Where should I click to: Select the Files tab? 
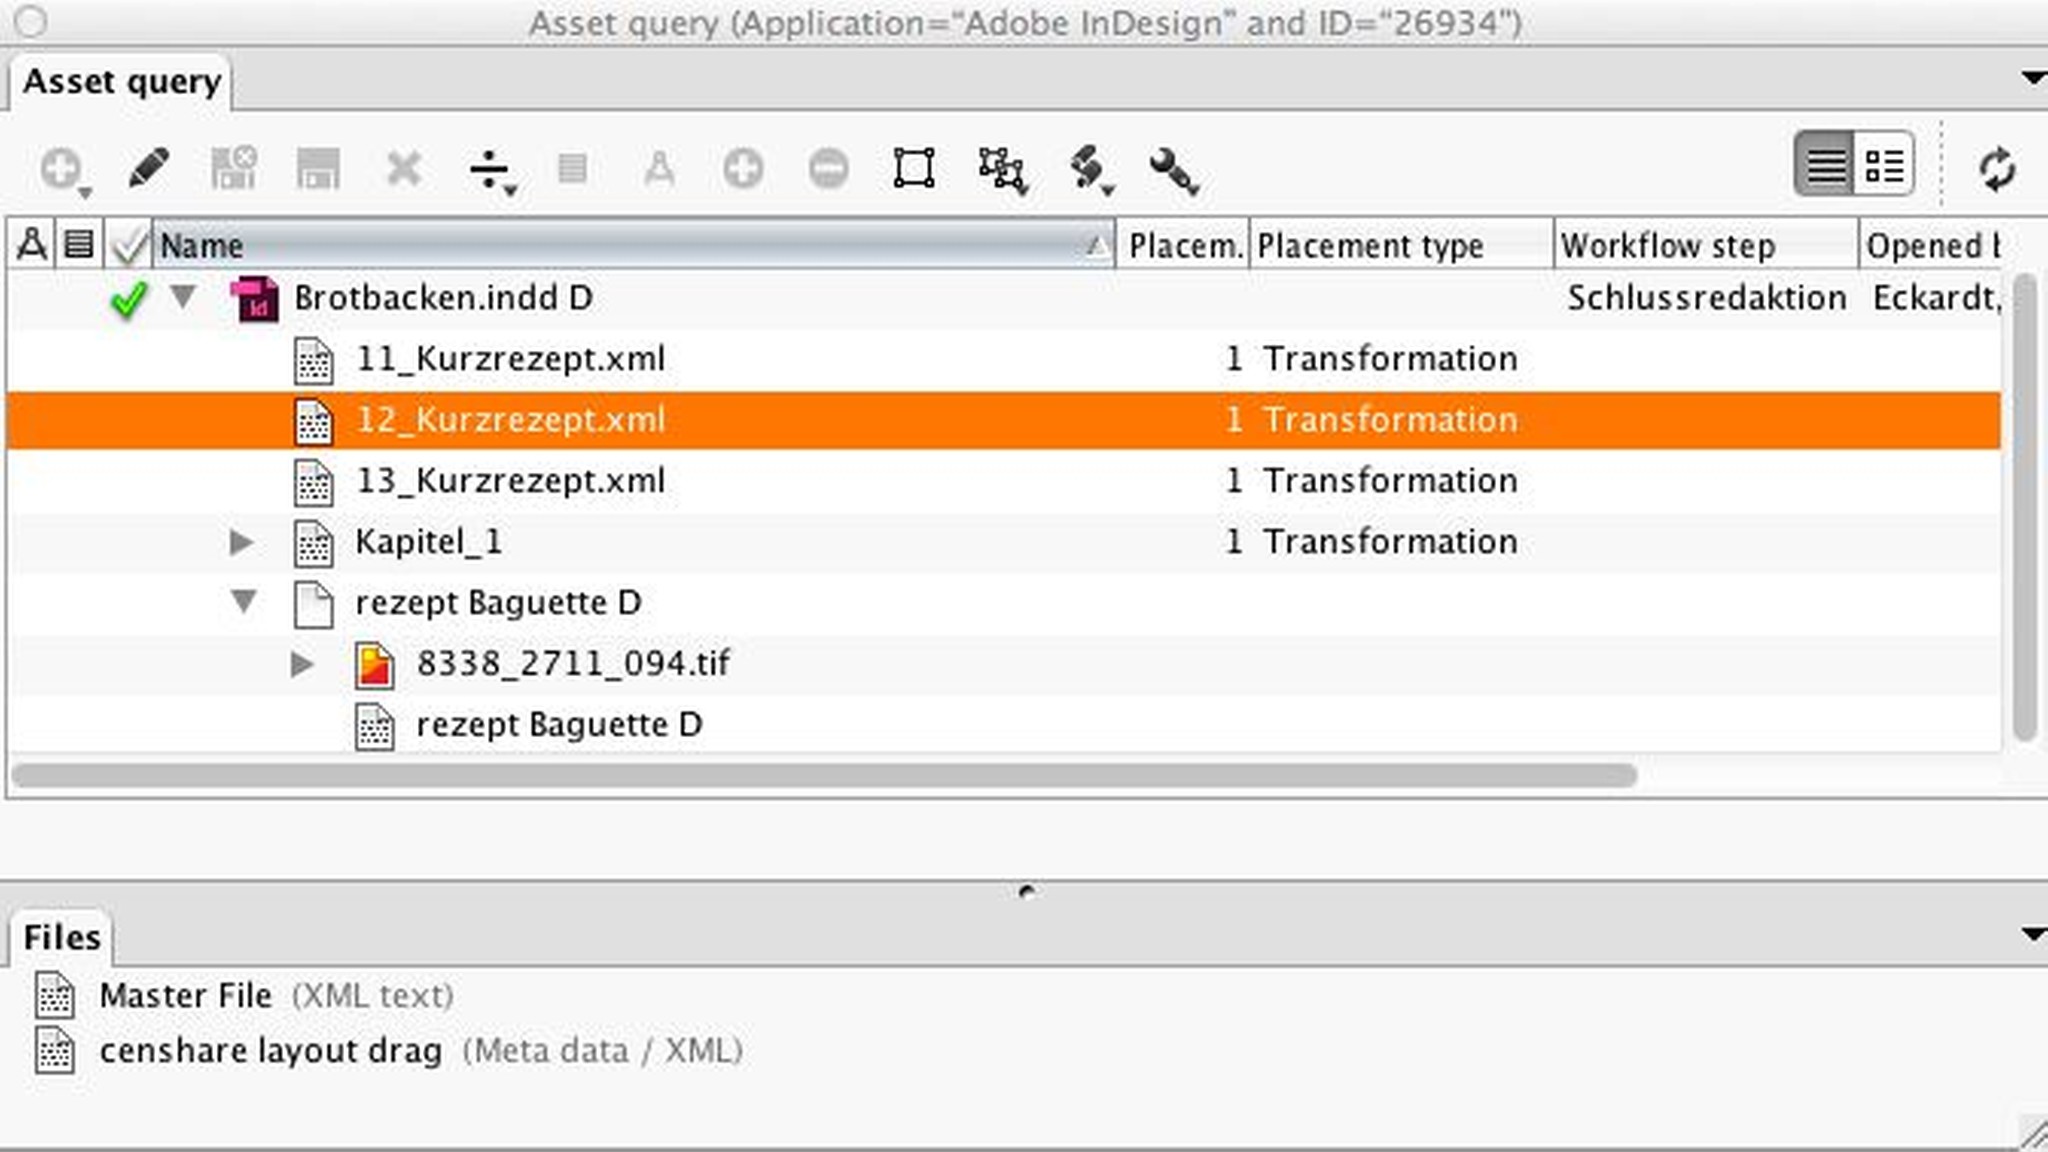62,938
